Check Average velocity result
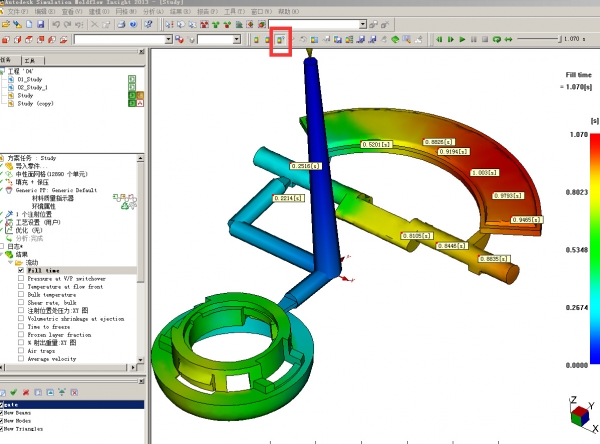Screen dimensions: 600x444 [x=21, y=359]
